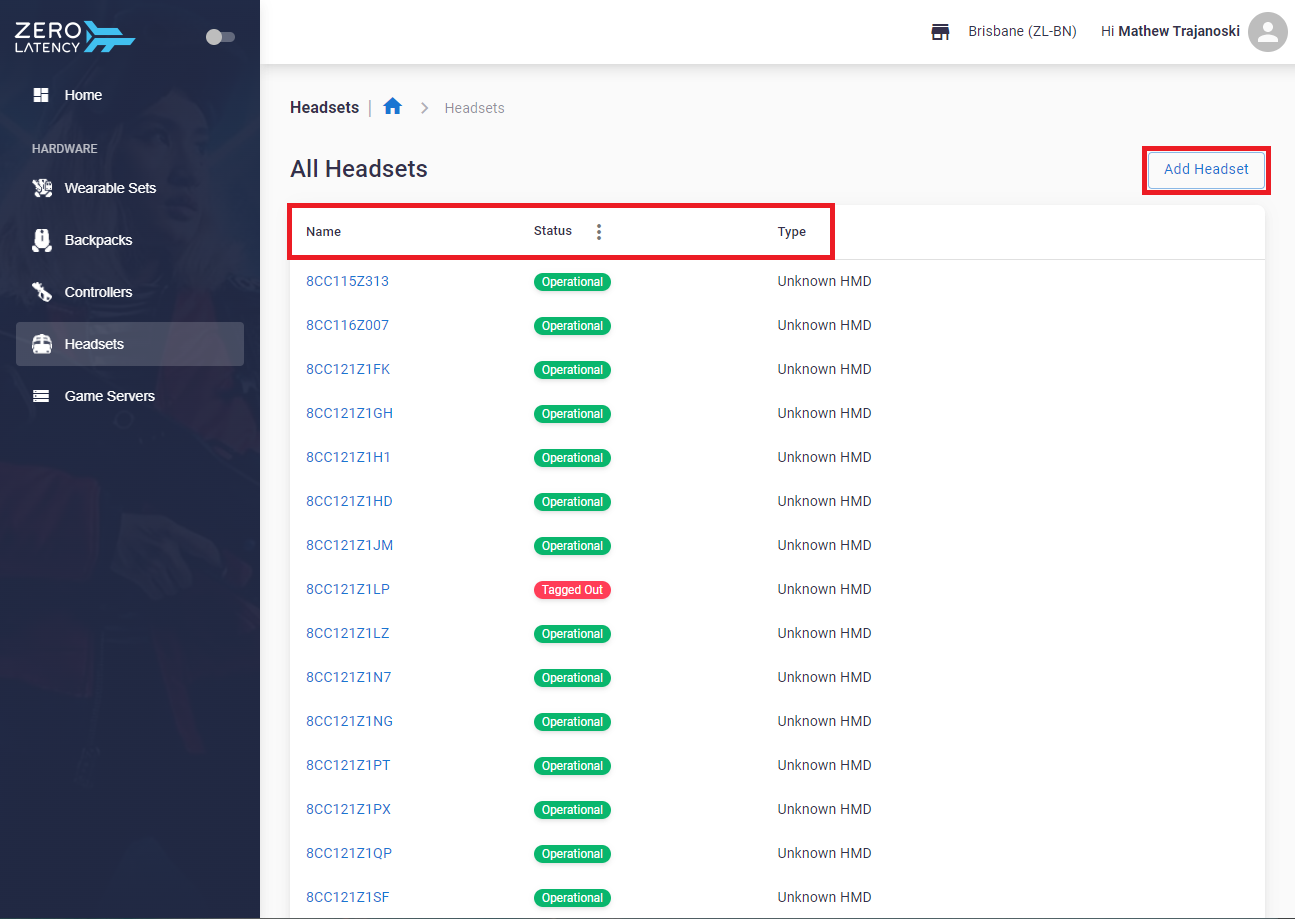Open the Brisbane (ZL-BN) location selector
1295x919 pixels.
[1022, 32]
